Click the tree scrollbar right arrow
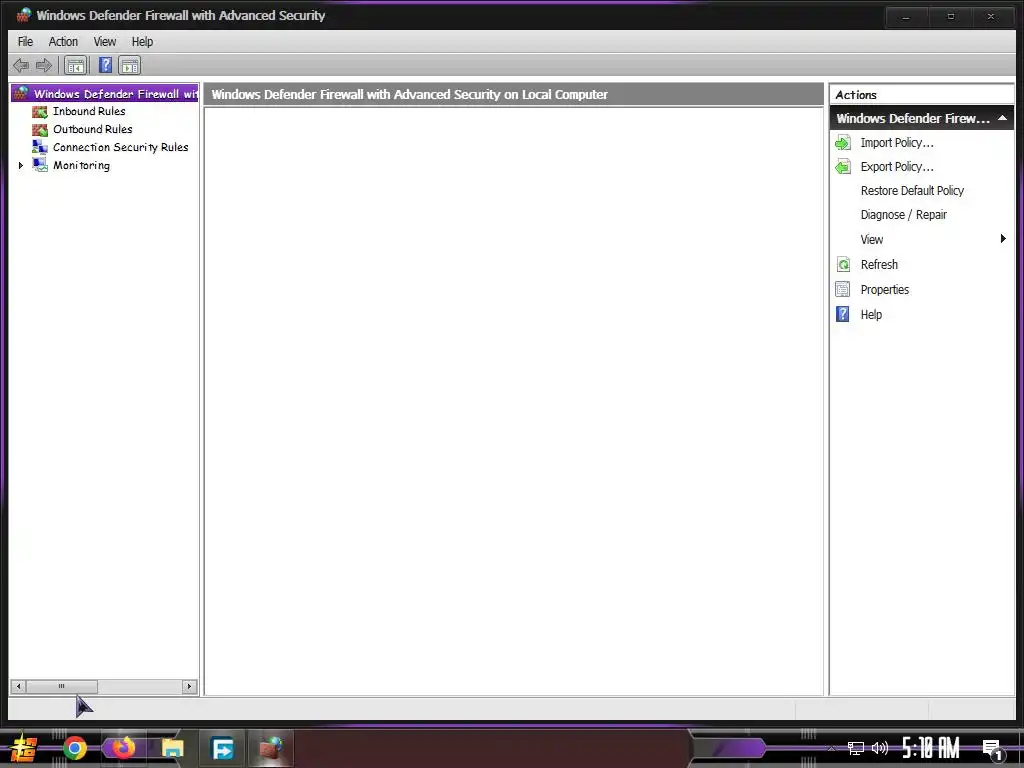This screenshot has height=768, width=1024. point(189,686)
